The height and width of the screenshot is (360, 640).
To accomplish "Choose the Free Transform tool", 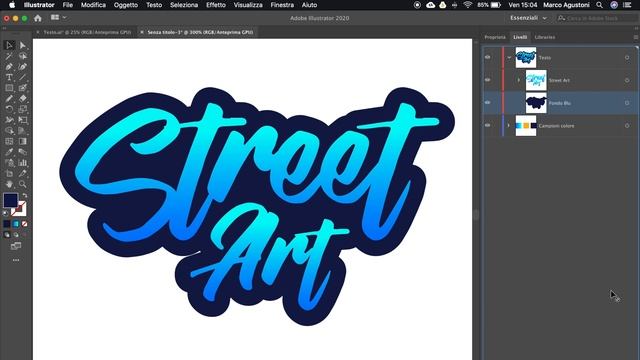I will [22, 120].
